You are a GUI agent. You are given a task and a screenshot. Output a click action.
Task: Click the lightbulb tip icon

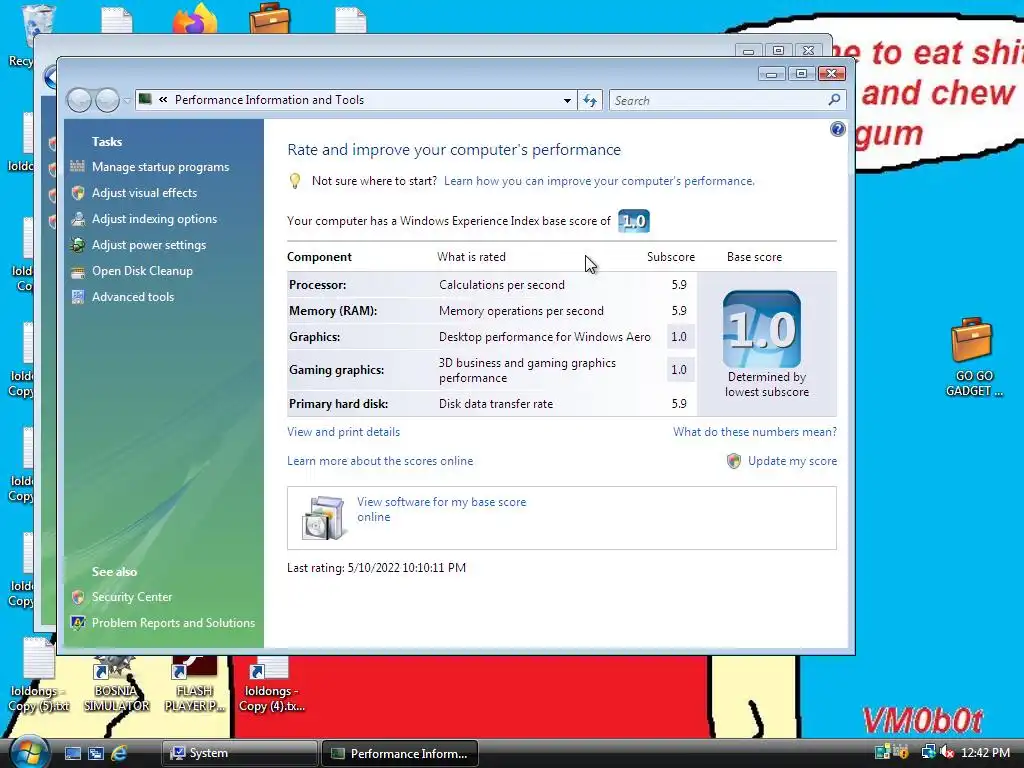click(295, 182)
